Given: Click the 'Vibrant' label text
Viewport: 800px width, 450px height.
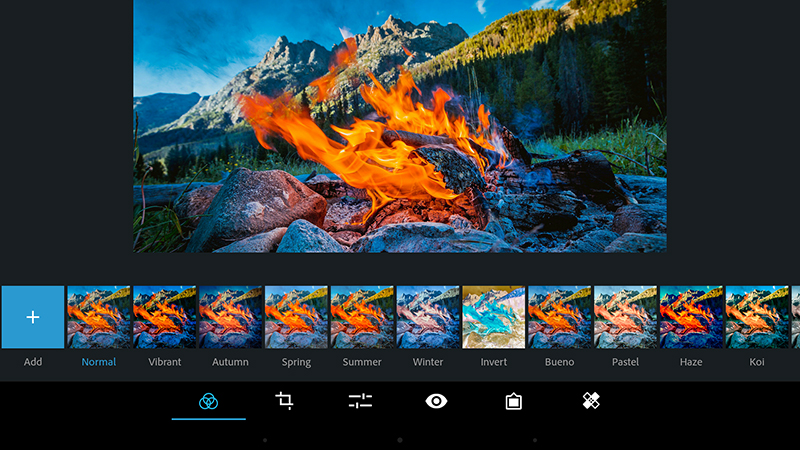Looking at the screenshot, I should (x=165, y=362).
